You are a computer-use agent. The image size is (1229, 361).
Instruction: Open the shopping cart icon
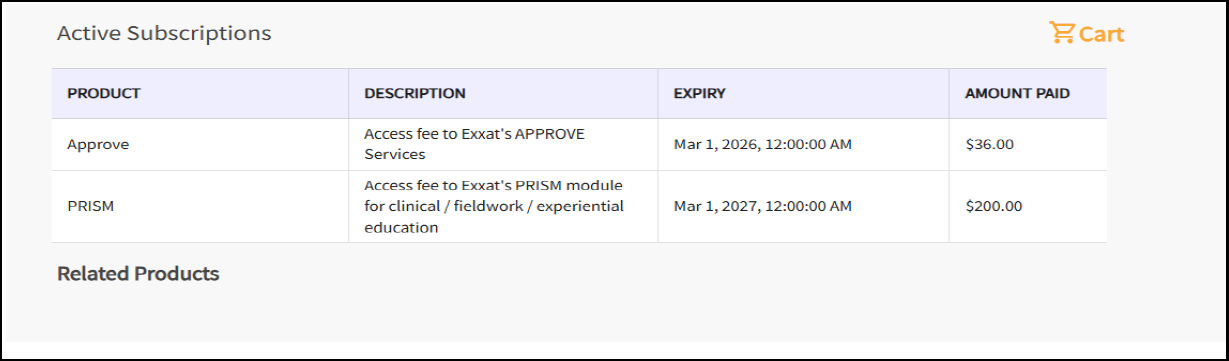[1061, 32]
